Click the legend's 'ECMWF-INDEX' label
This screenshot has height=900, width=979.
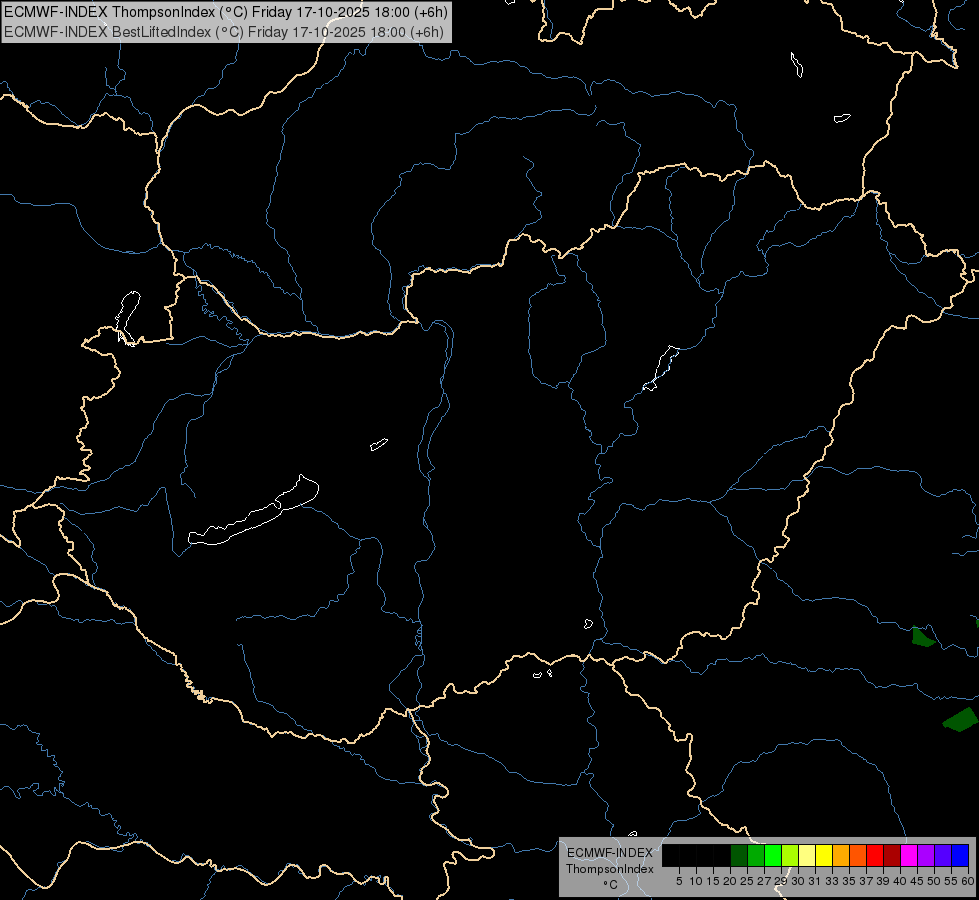610,853
